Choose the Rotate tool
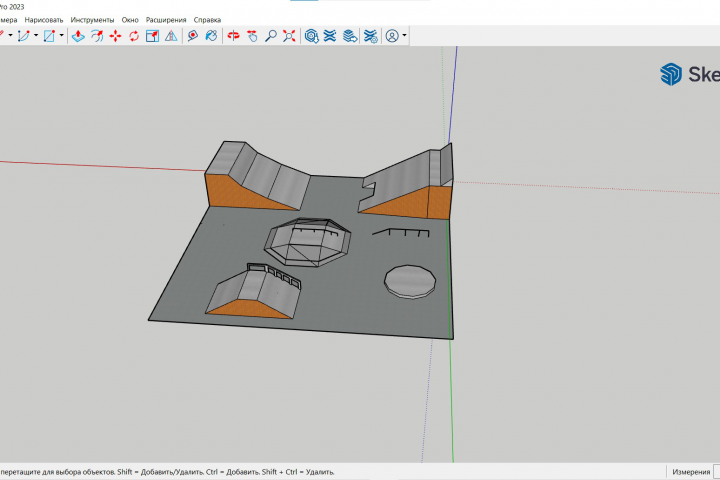The width and height of the screenshot is (720, 480). [x=133, y=36]
